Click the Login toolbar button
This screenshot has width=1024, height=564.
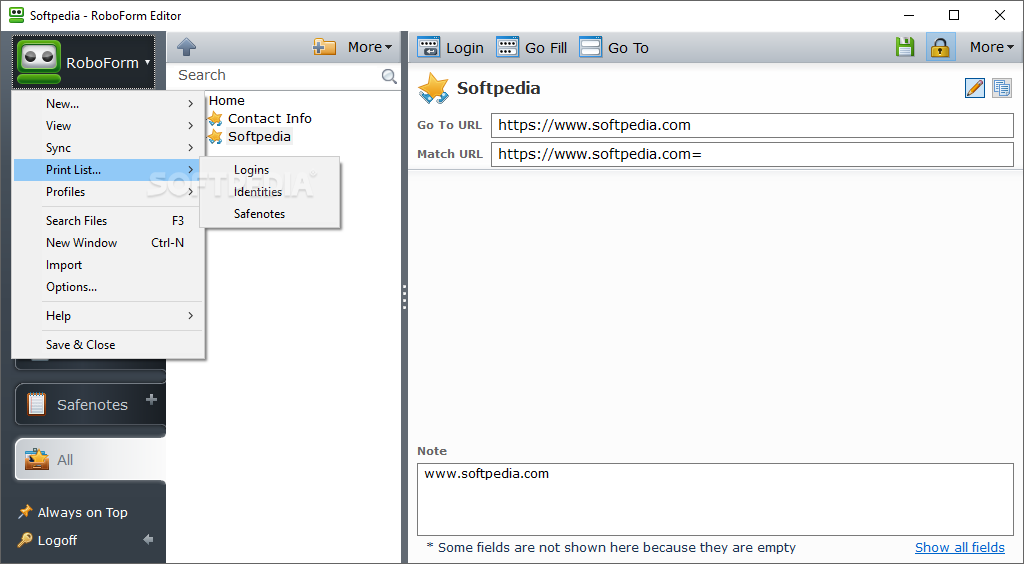coord(451,48)
